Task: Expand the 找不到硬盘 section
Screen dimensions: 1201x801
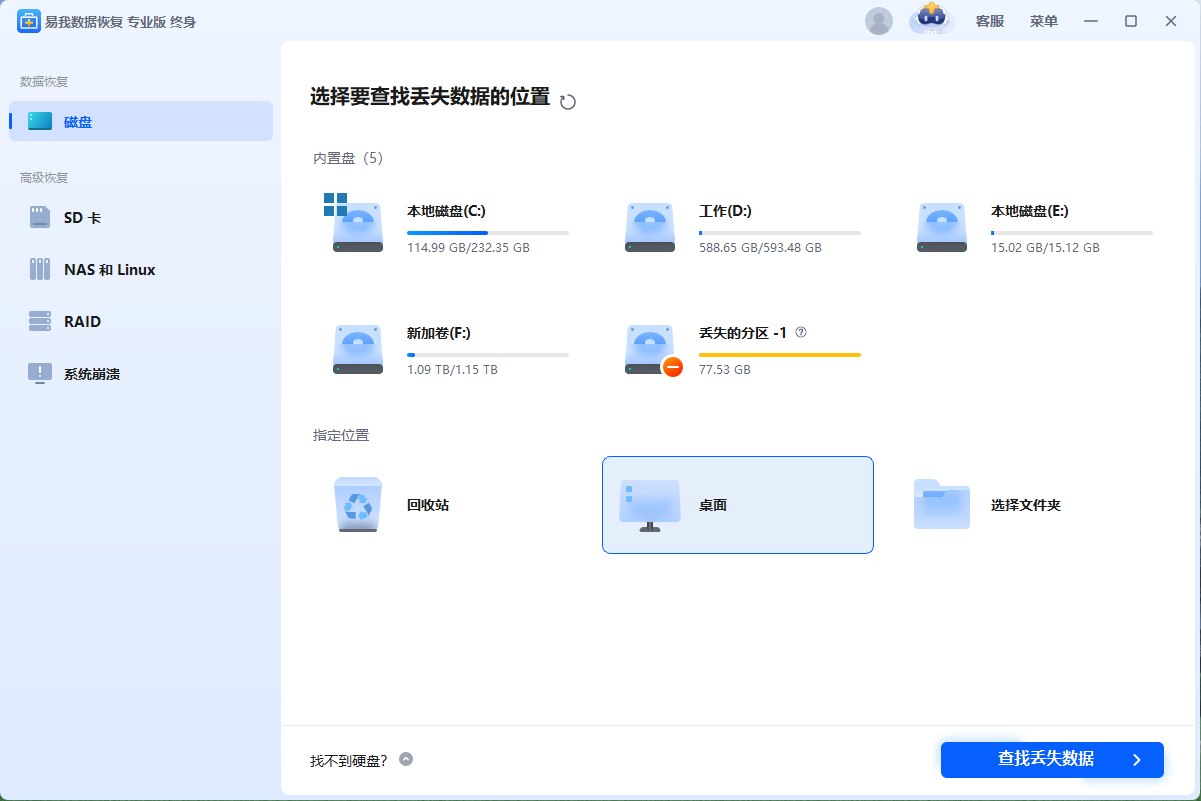Action: (406, 759)
